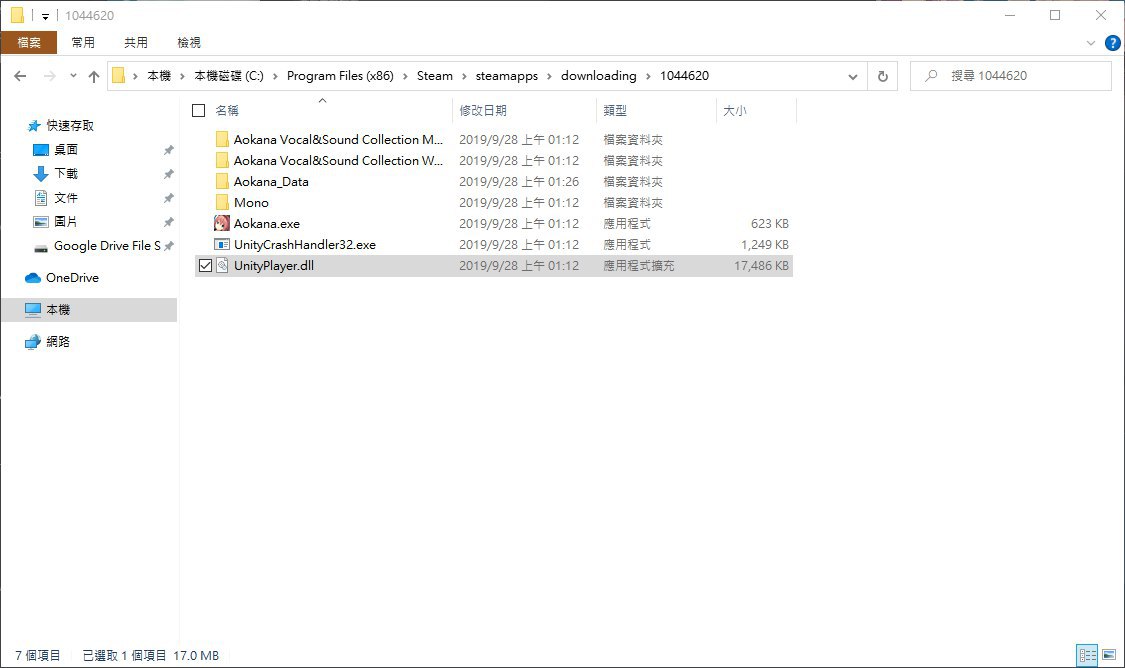The height and width of the screenshot is (668, 1125).
Task: Click the search 1044620 field
Action: [1010, 76]
